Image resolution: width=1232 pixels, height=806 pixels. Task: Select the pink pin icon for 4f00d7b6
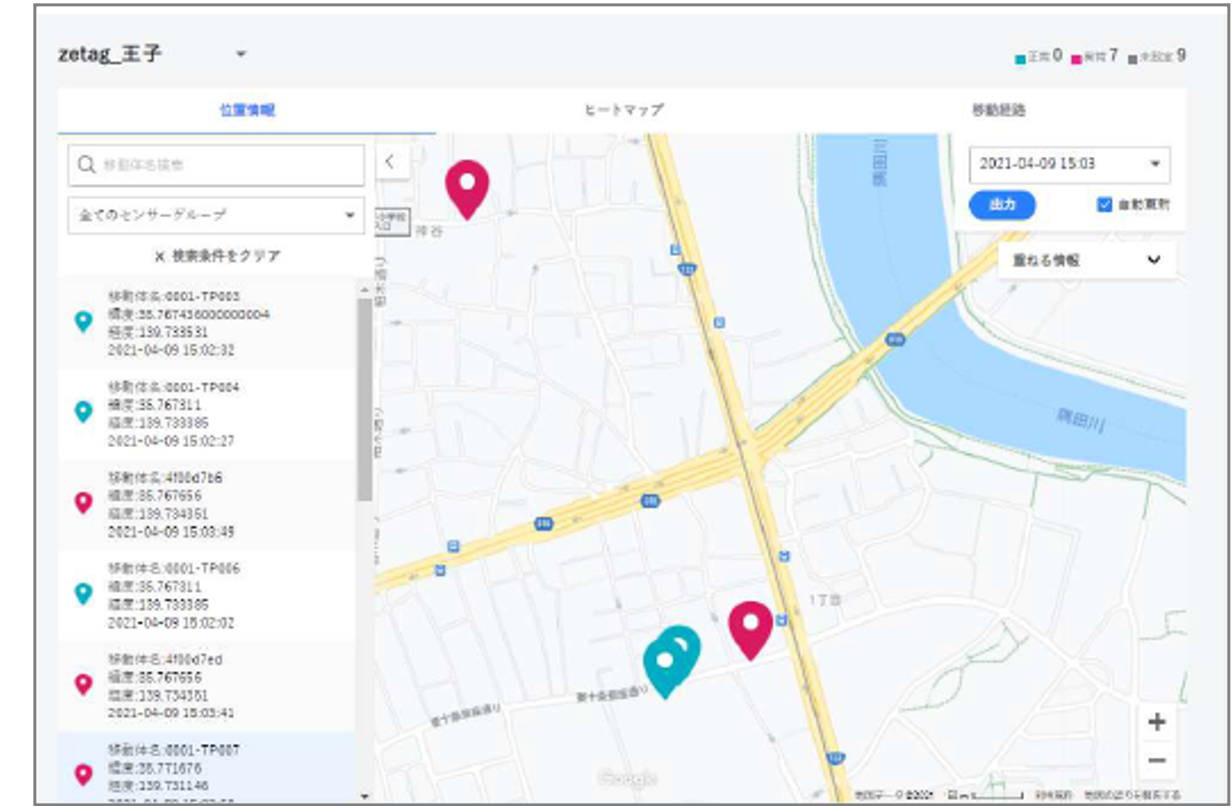85,501
